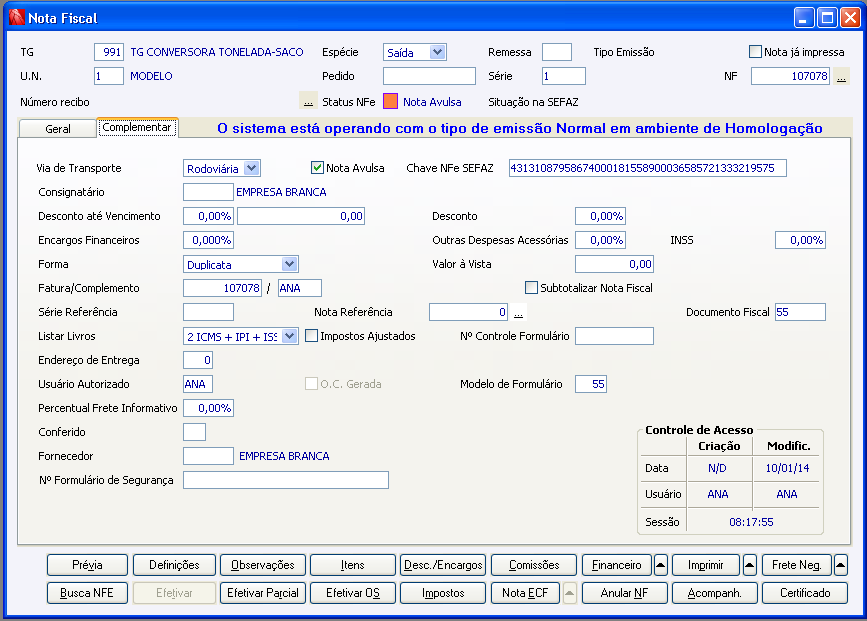The width and height of the screenshot is (867, 621).
Task: Click the Pedido input field
Action: click(429, 76)
